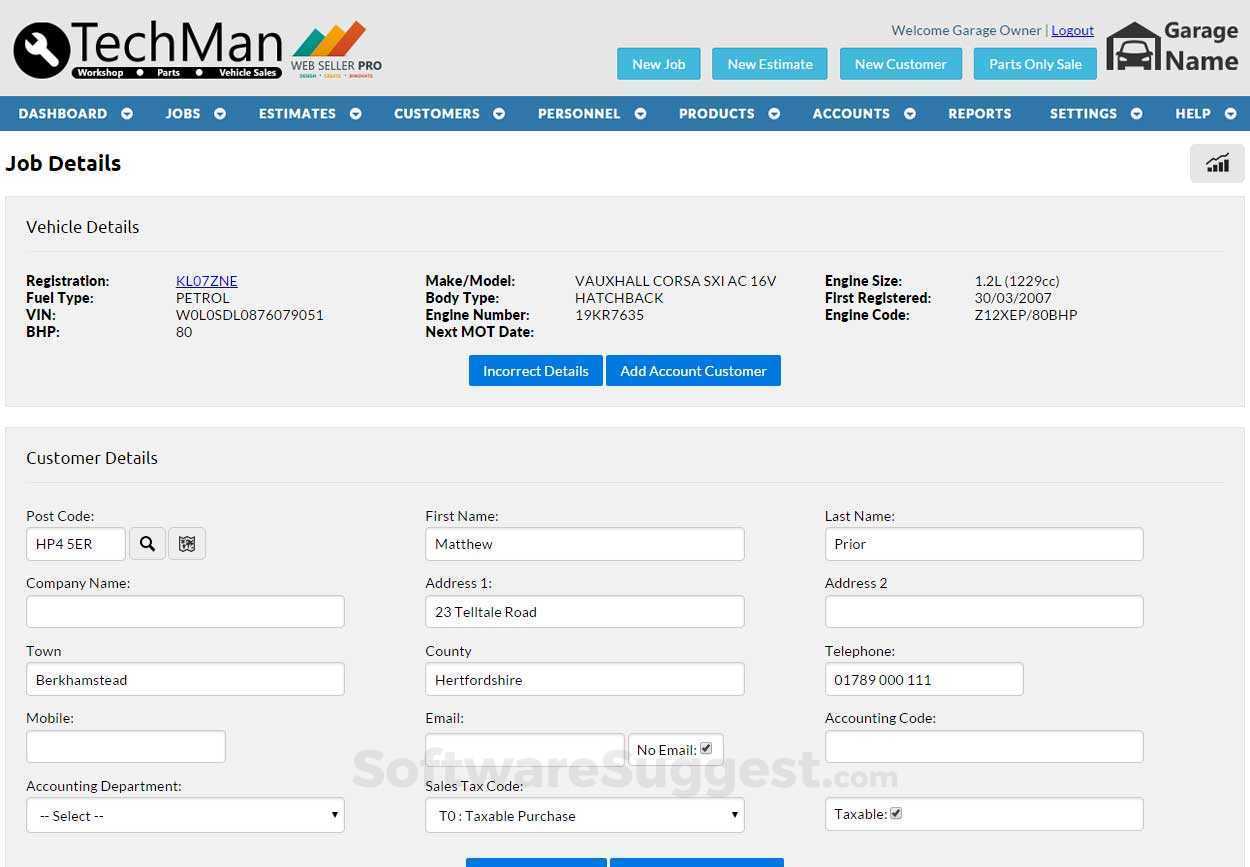This screenshot has height=867, width=1250.
Task: Click the chevron icon on the SETTINGS menu
Action: click(1137, 113)
